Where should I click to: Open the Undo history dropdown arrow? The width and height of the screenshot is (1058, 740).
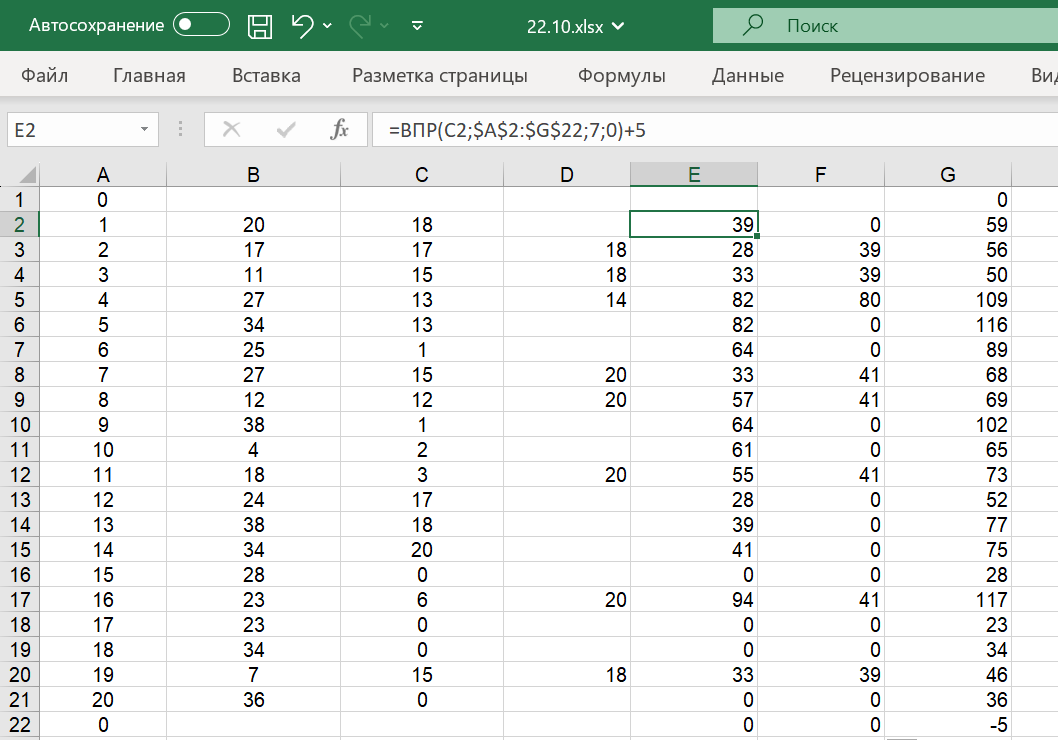coord(328,27)
